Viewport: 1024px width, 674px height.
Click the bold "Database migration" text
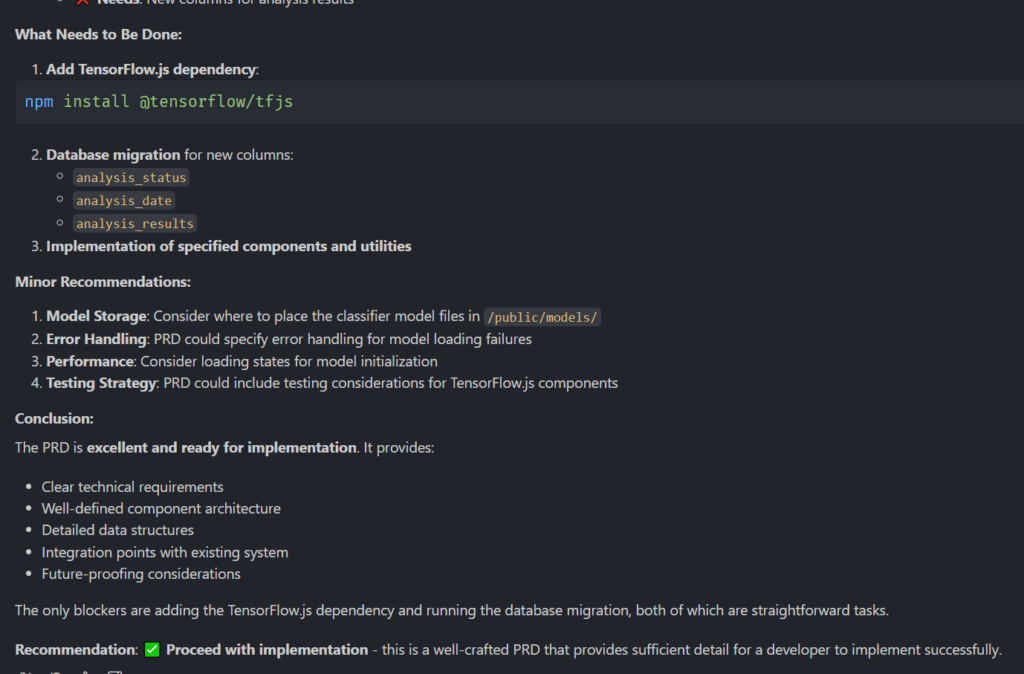[113, 155]
